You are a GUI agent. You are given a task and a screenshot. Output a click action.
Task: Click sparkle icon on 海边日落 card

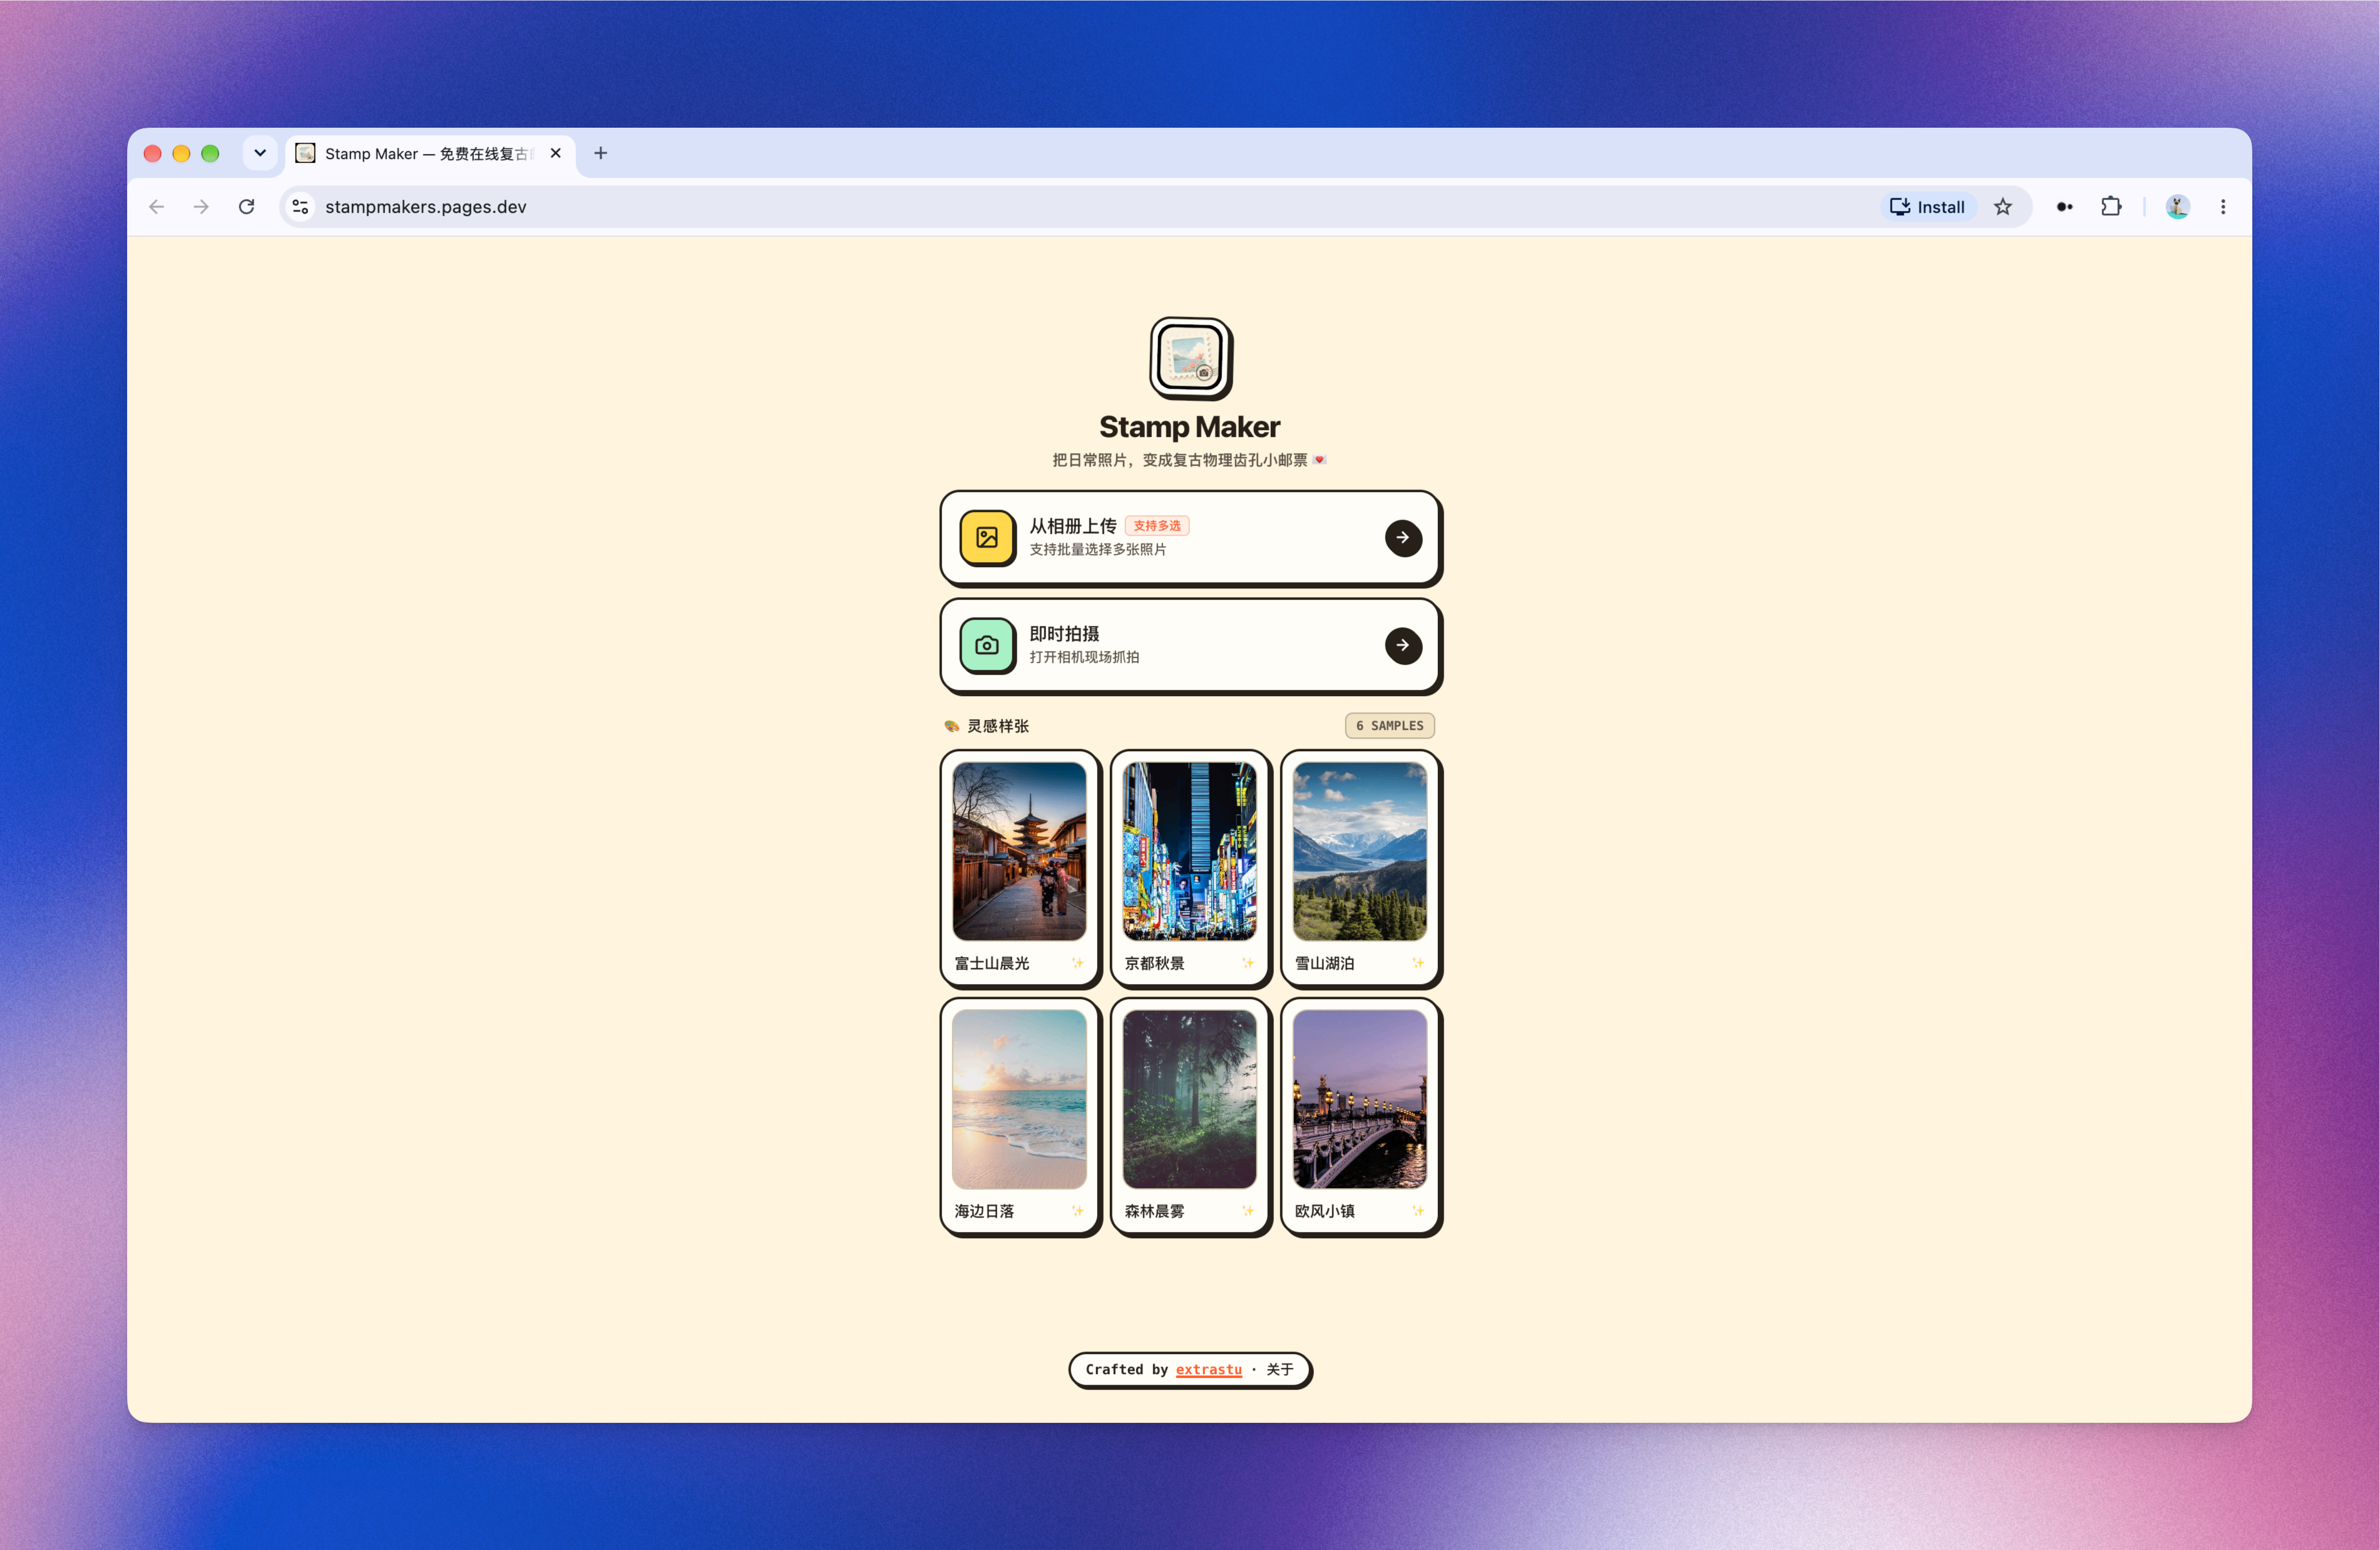(x=1078, y=1211)
